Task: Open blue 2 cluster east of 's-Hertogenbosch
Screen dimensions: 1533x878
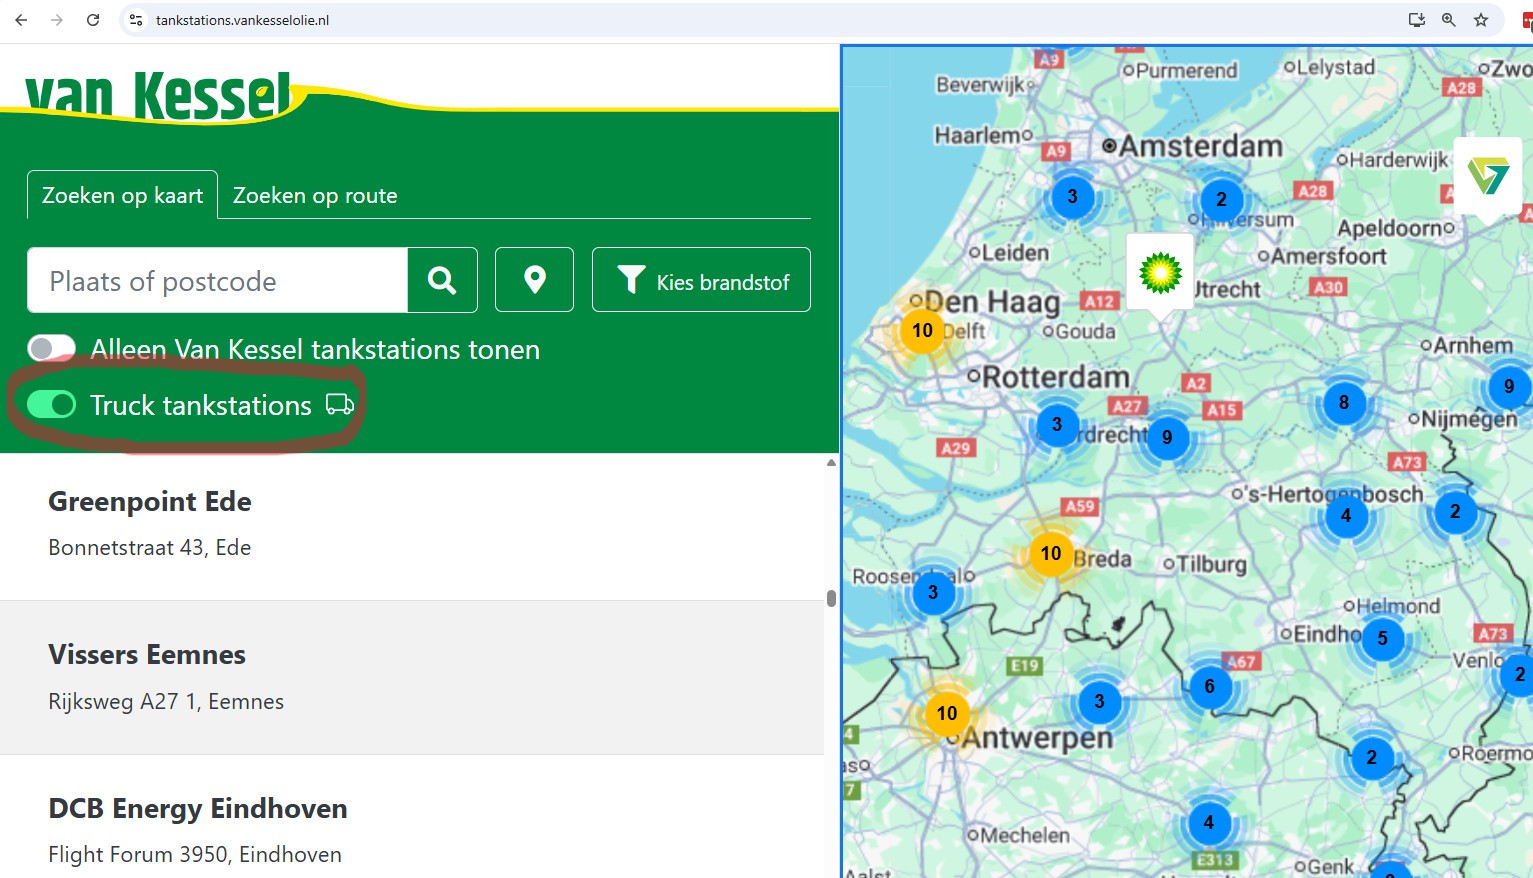Action: (x=1455, y=511)
